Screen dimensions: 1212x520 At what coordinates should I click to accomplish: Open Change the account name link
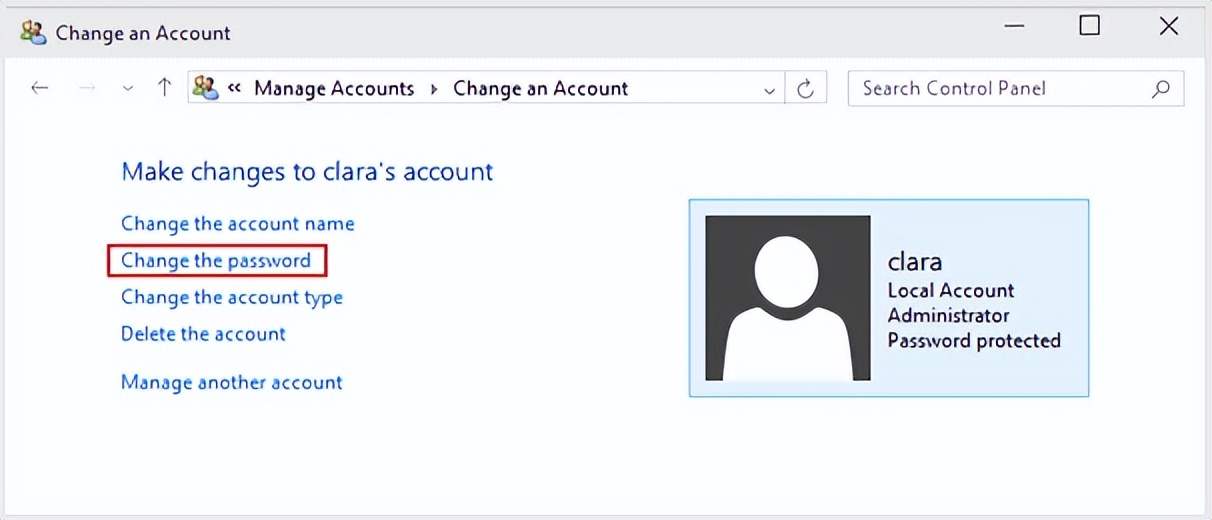(x=237, y=223)
